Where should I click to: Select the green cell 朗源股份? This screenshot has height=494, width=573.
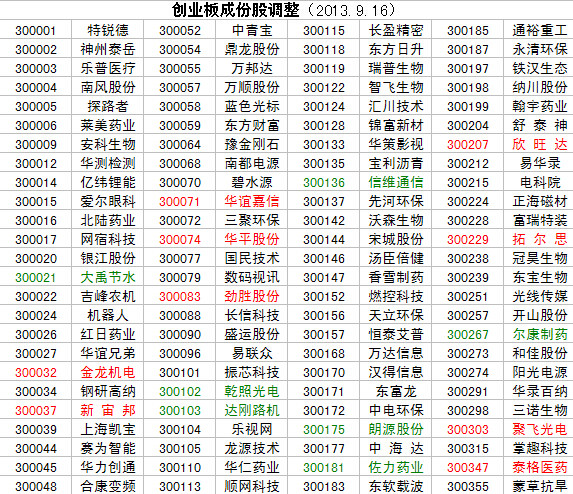[x=396, y=429]
